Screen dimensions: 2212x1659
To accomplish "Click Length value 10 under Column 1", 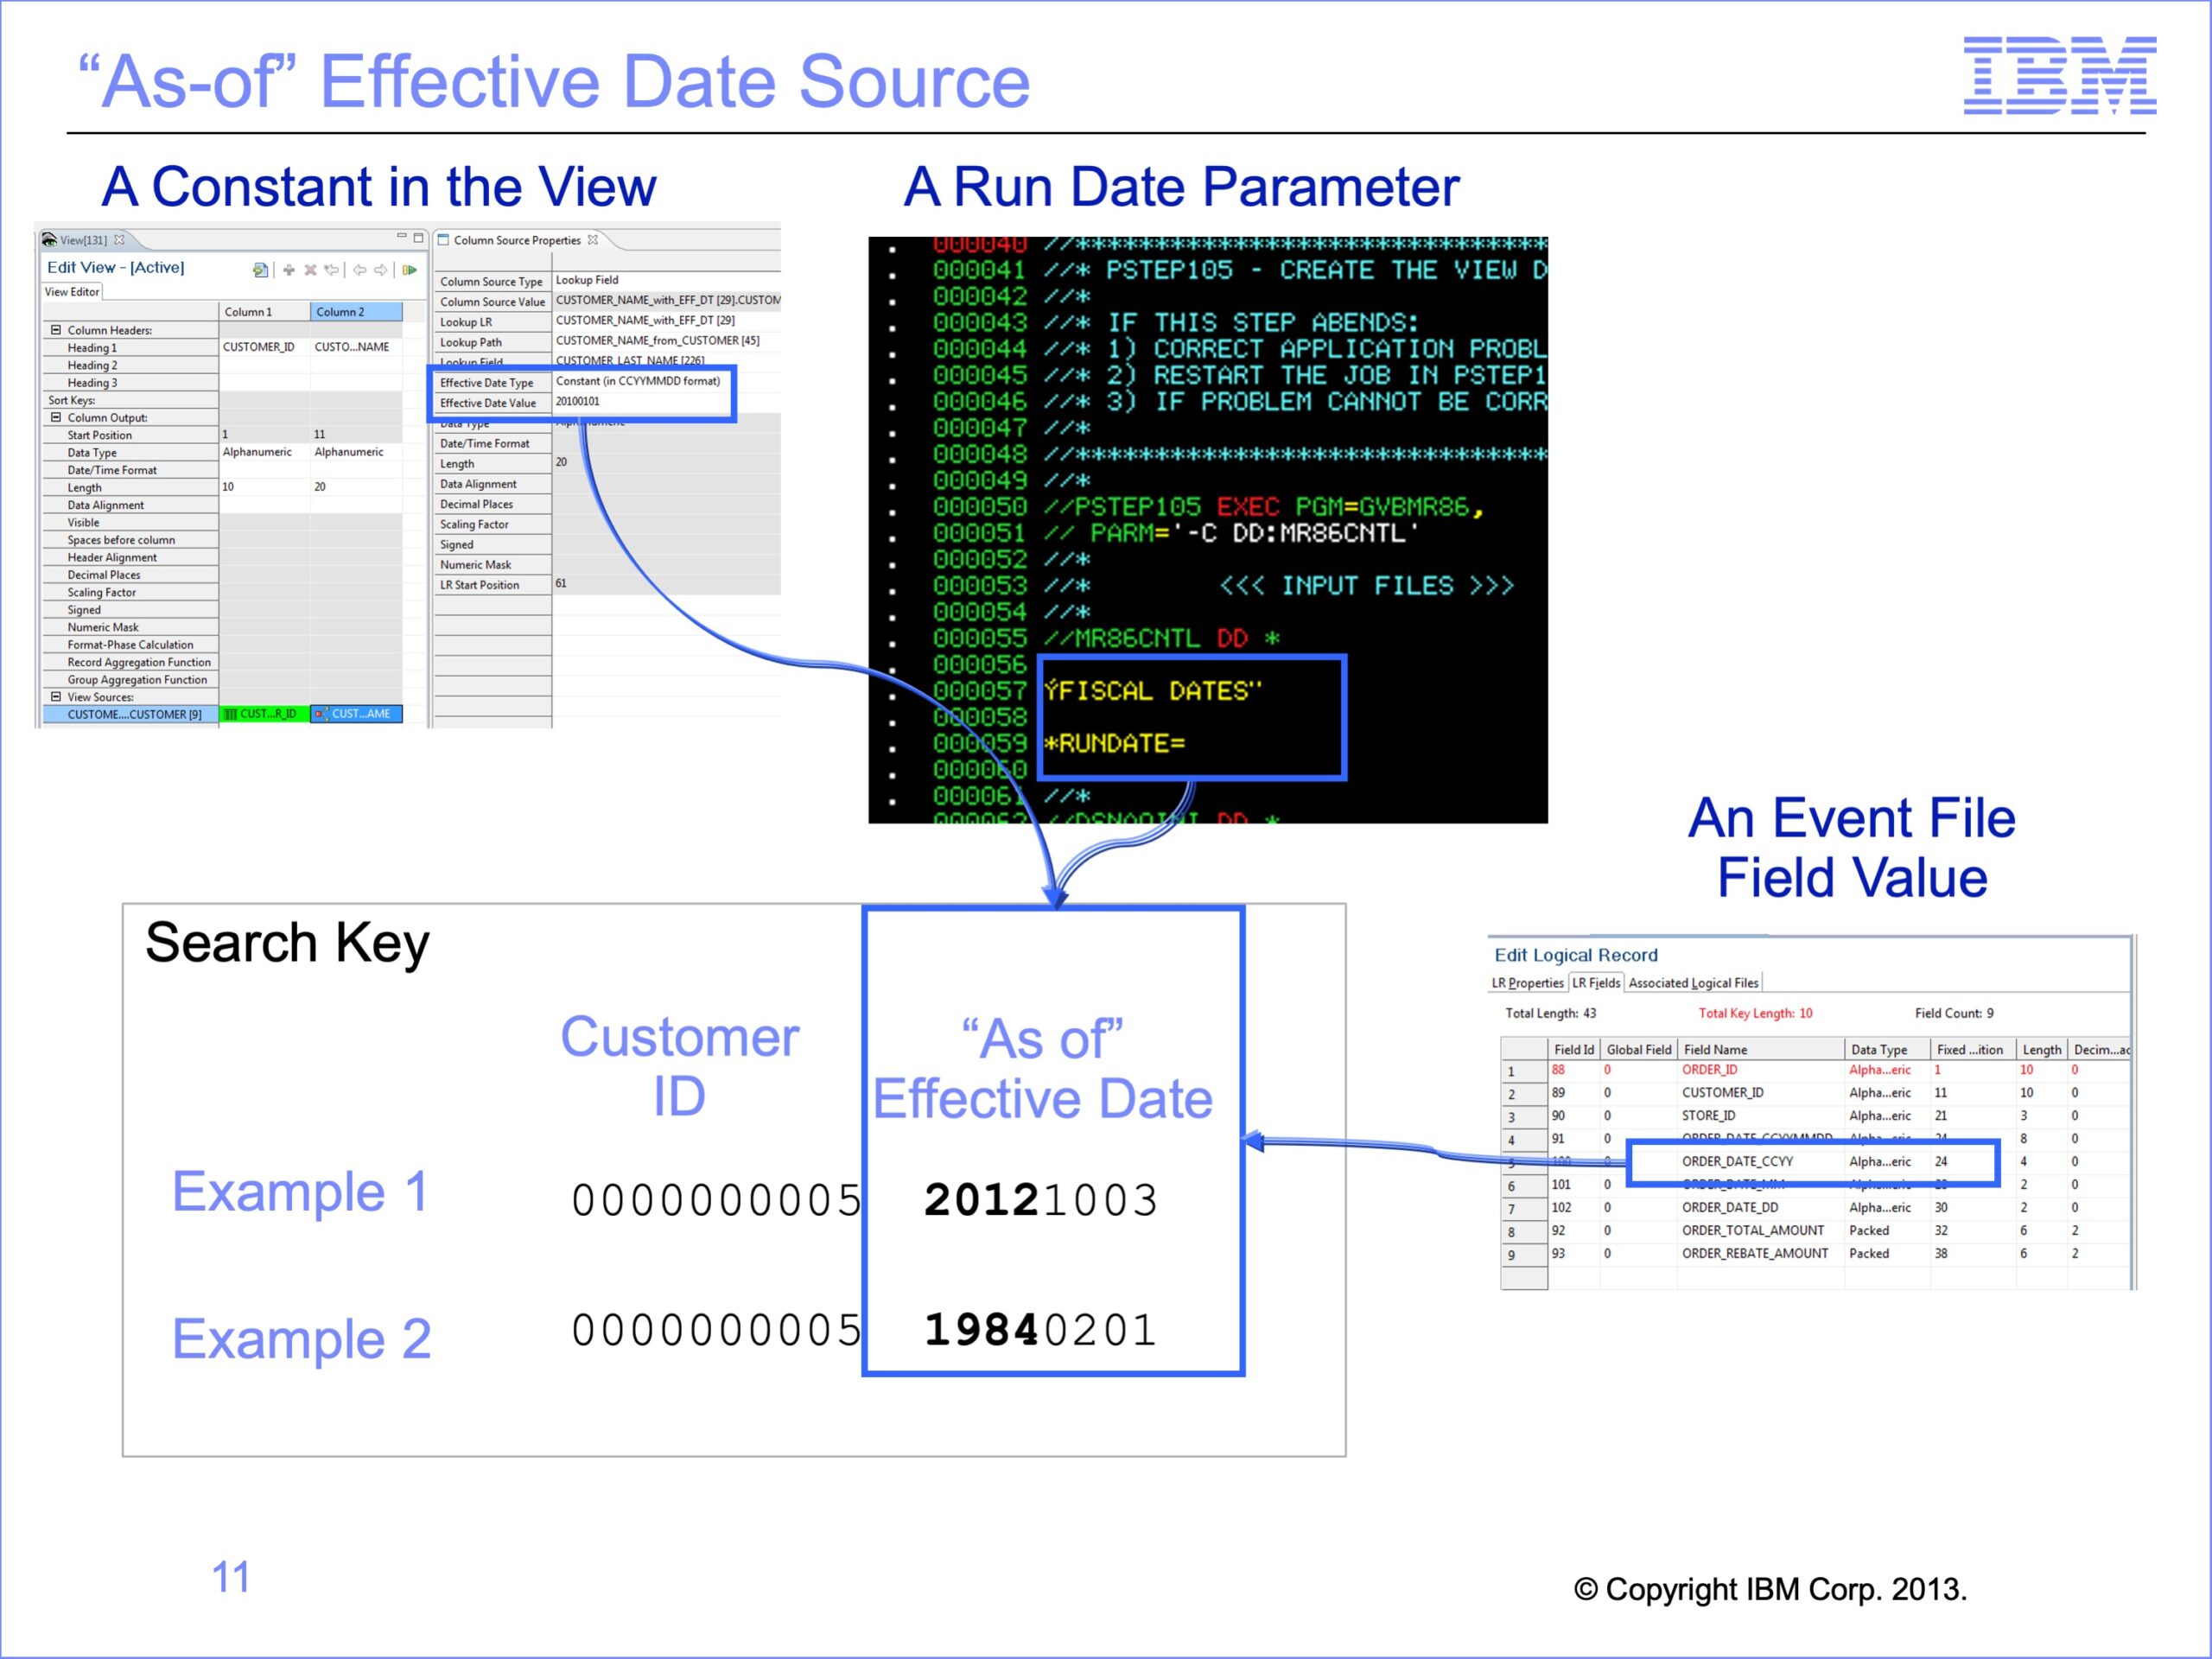I will [x=264, y=487].
